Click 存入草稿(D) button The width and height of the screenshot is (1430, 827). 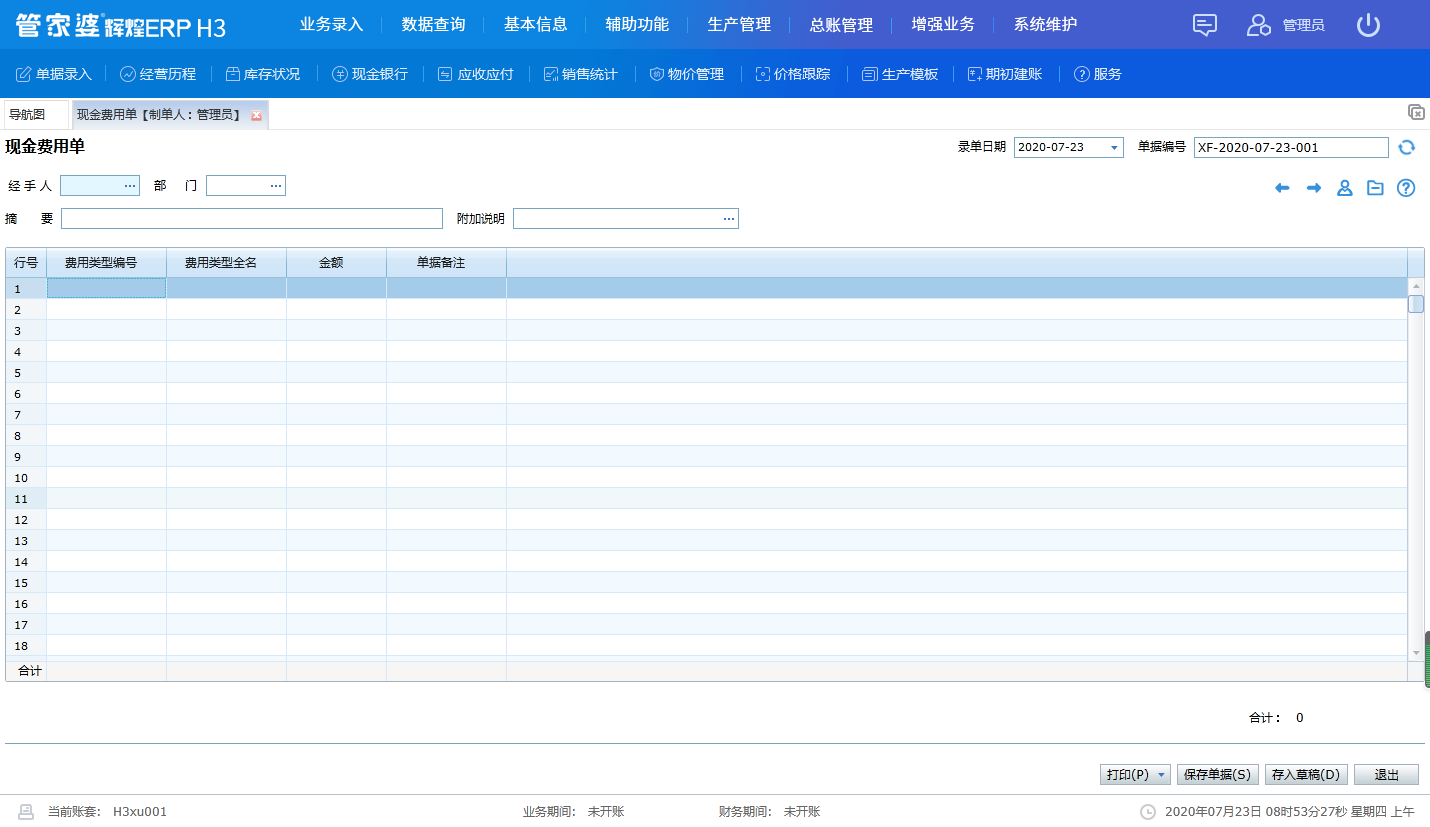[x=1306, y=775]
